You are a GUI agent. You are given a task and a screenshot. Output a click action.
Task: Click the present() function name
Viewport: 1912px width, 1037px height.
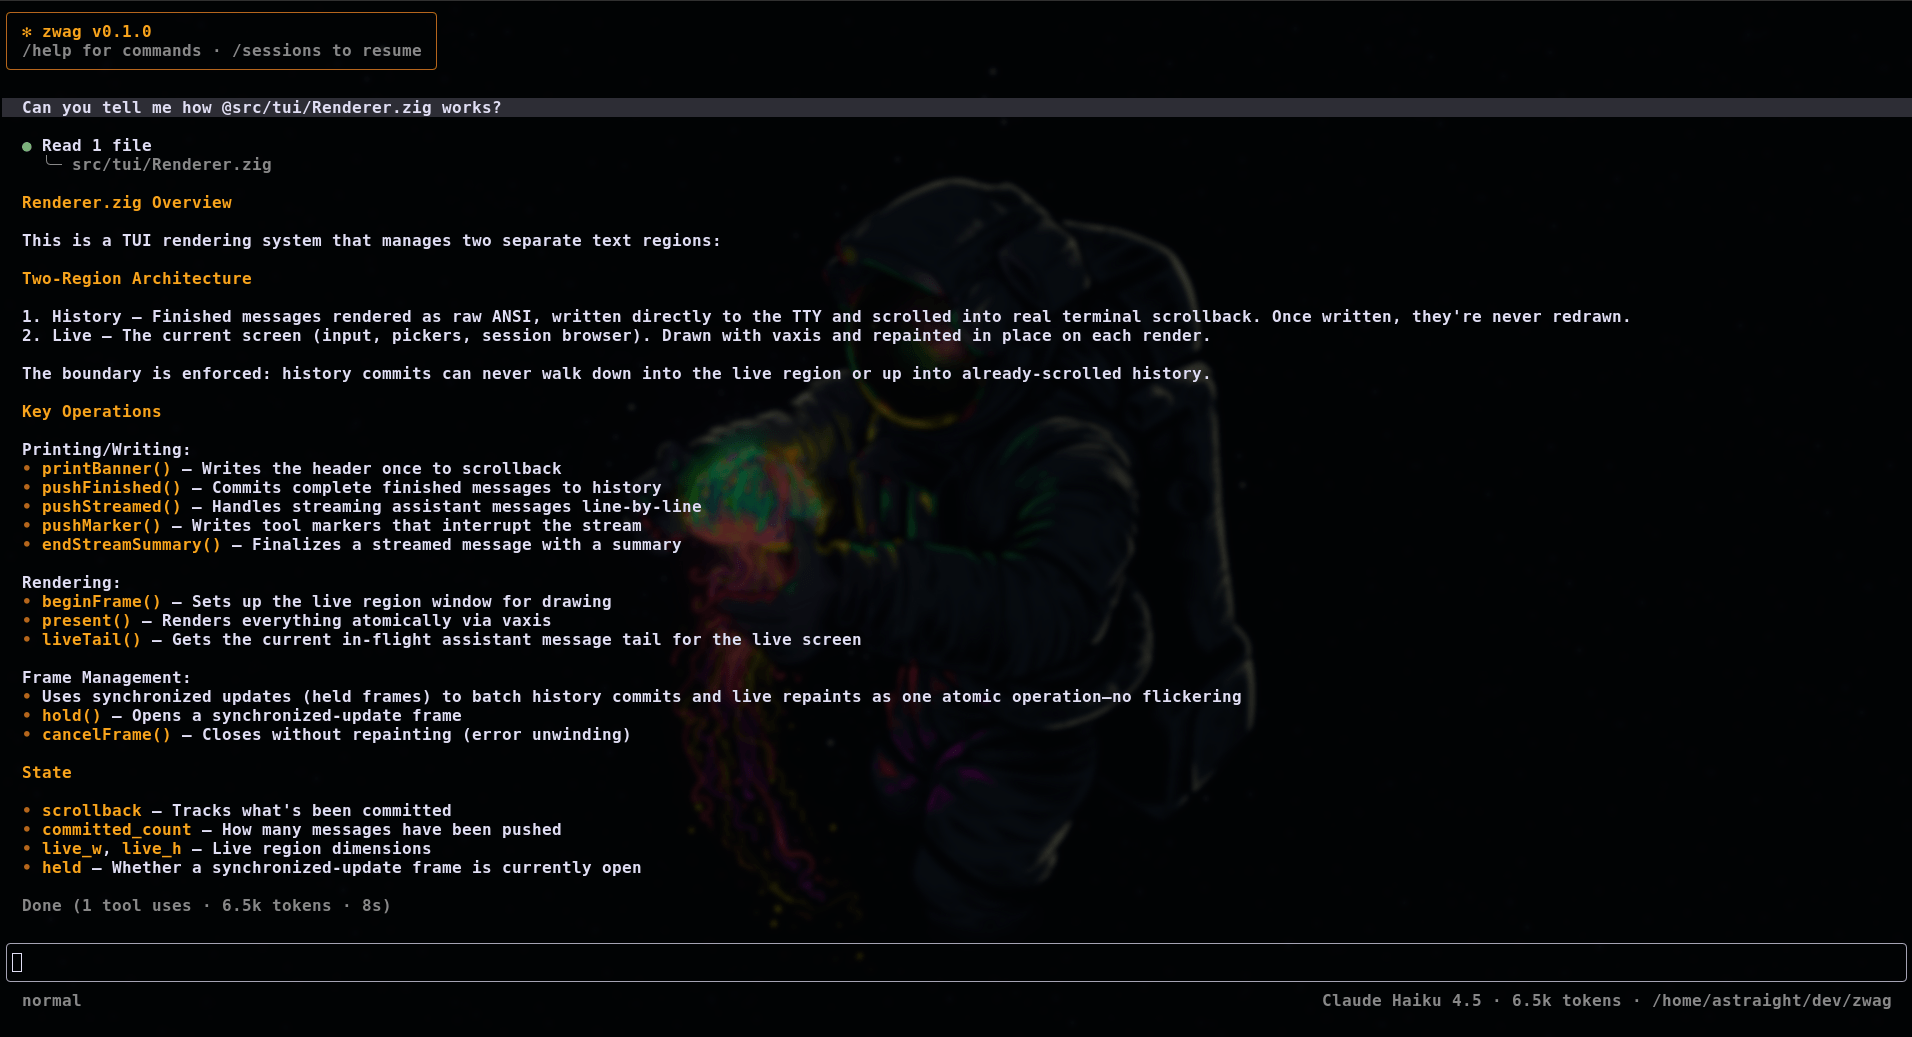(86, 621)
